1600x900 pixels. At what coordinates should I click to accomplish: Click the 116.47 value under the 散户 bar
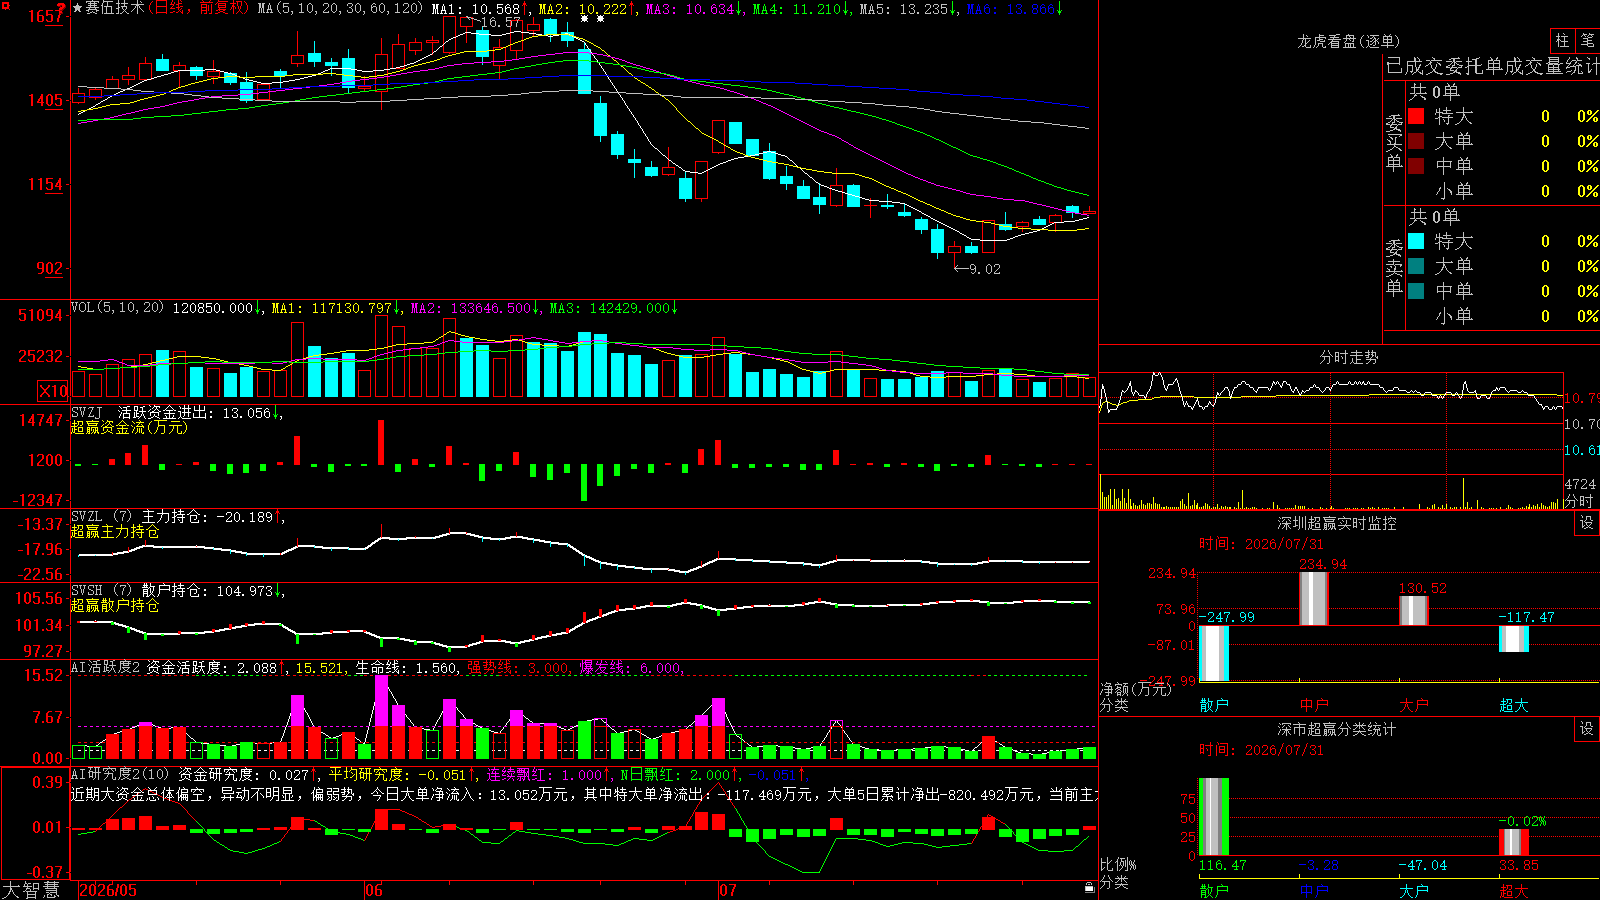click(x=1223, y=865)
